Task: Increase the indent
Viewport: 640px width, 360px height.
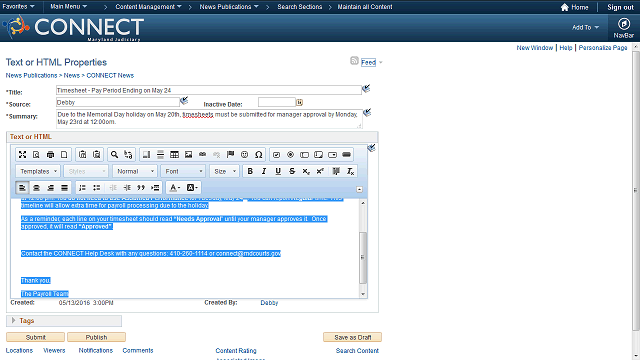Action: pos(127,188)
